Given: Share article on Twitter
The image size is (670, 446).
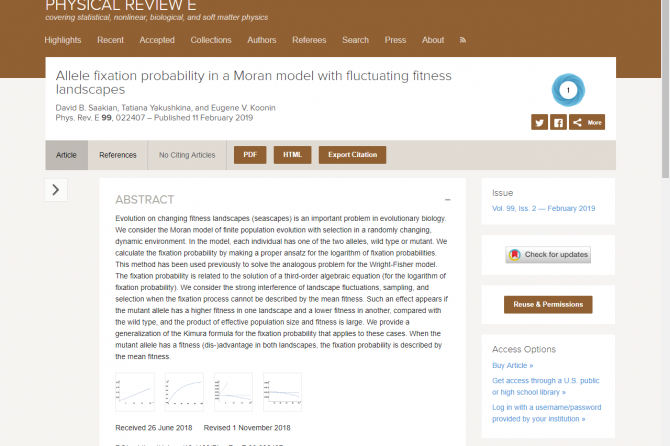Looking at the screenshot, I should [539, 122].
